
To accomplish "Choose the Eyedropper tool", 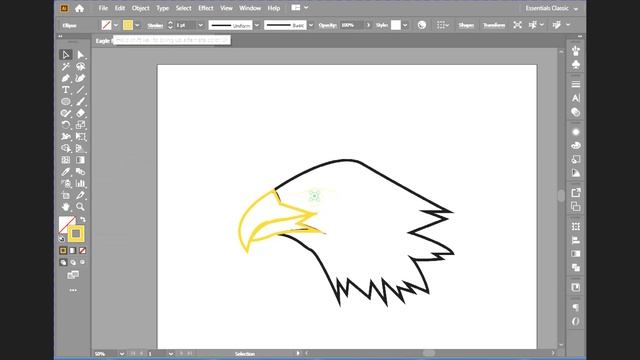I will tap(65, 171).
